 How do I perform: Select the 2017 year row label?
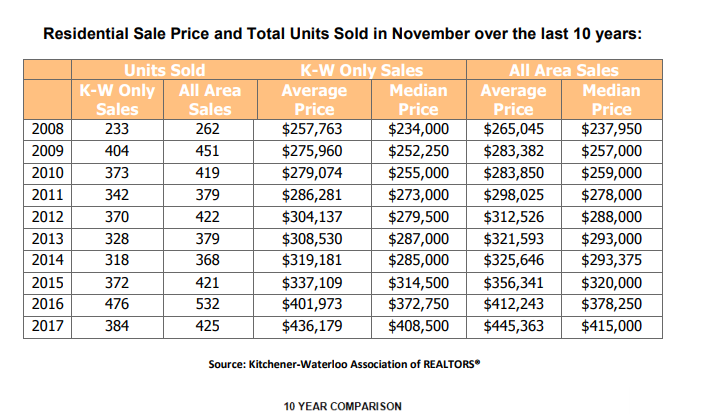(x=47, y=325)
